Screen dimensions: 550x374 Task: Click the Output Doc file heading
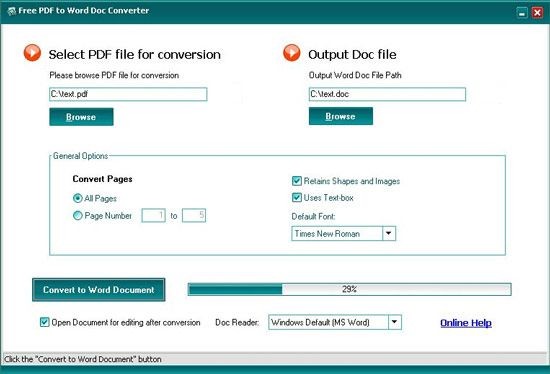[352, 54]
